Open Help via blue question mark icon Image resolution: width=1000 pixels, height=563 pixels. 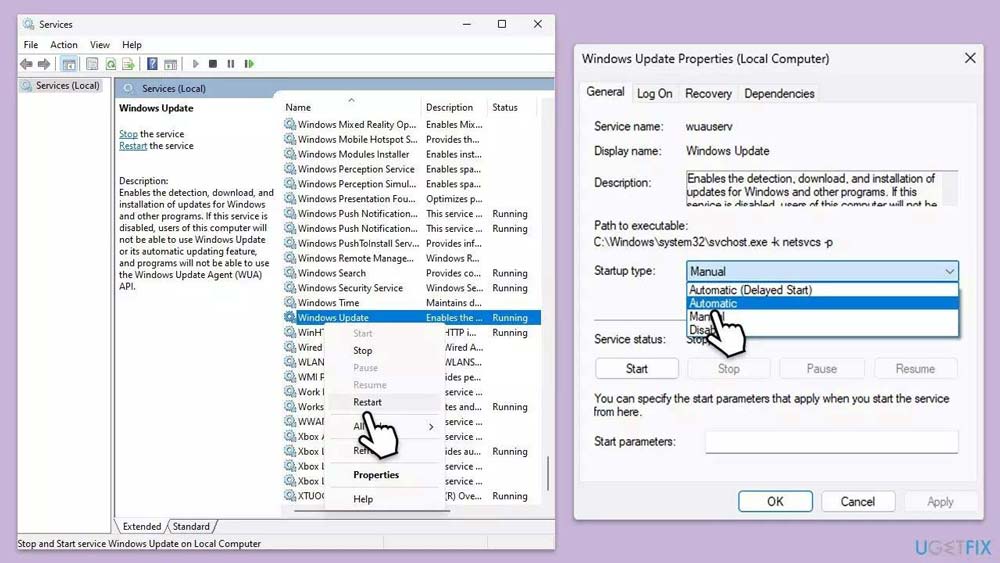pos(152,64)
